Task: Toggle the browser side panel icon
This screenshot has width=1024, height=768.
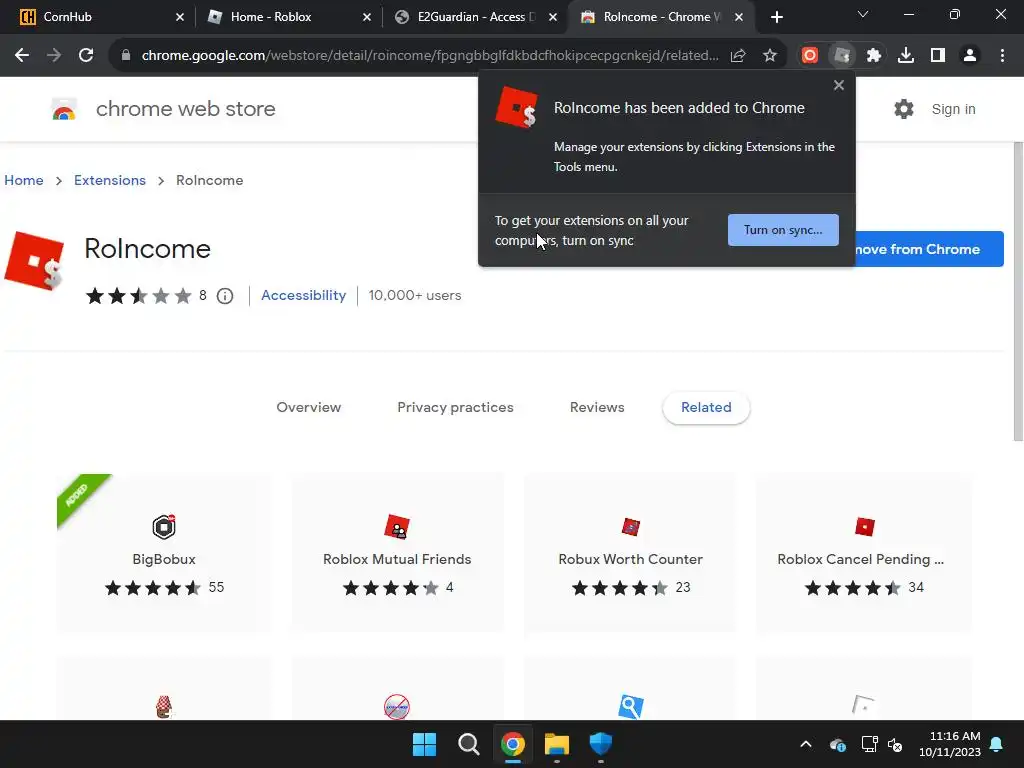Action: coord(938,56)
